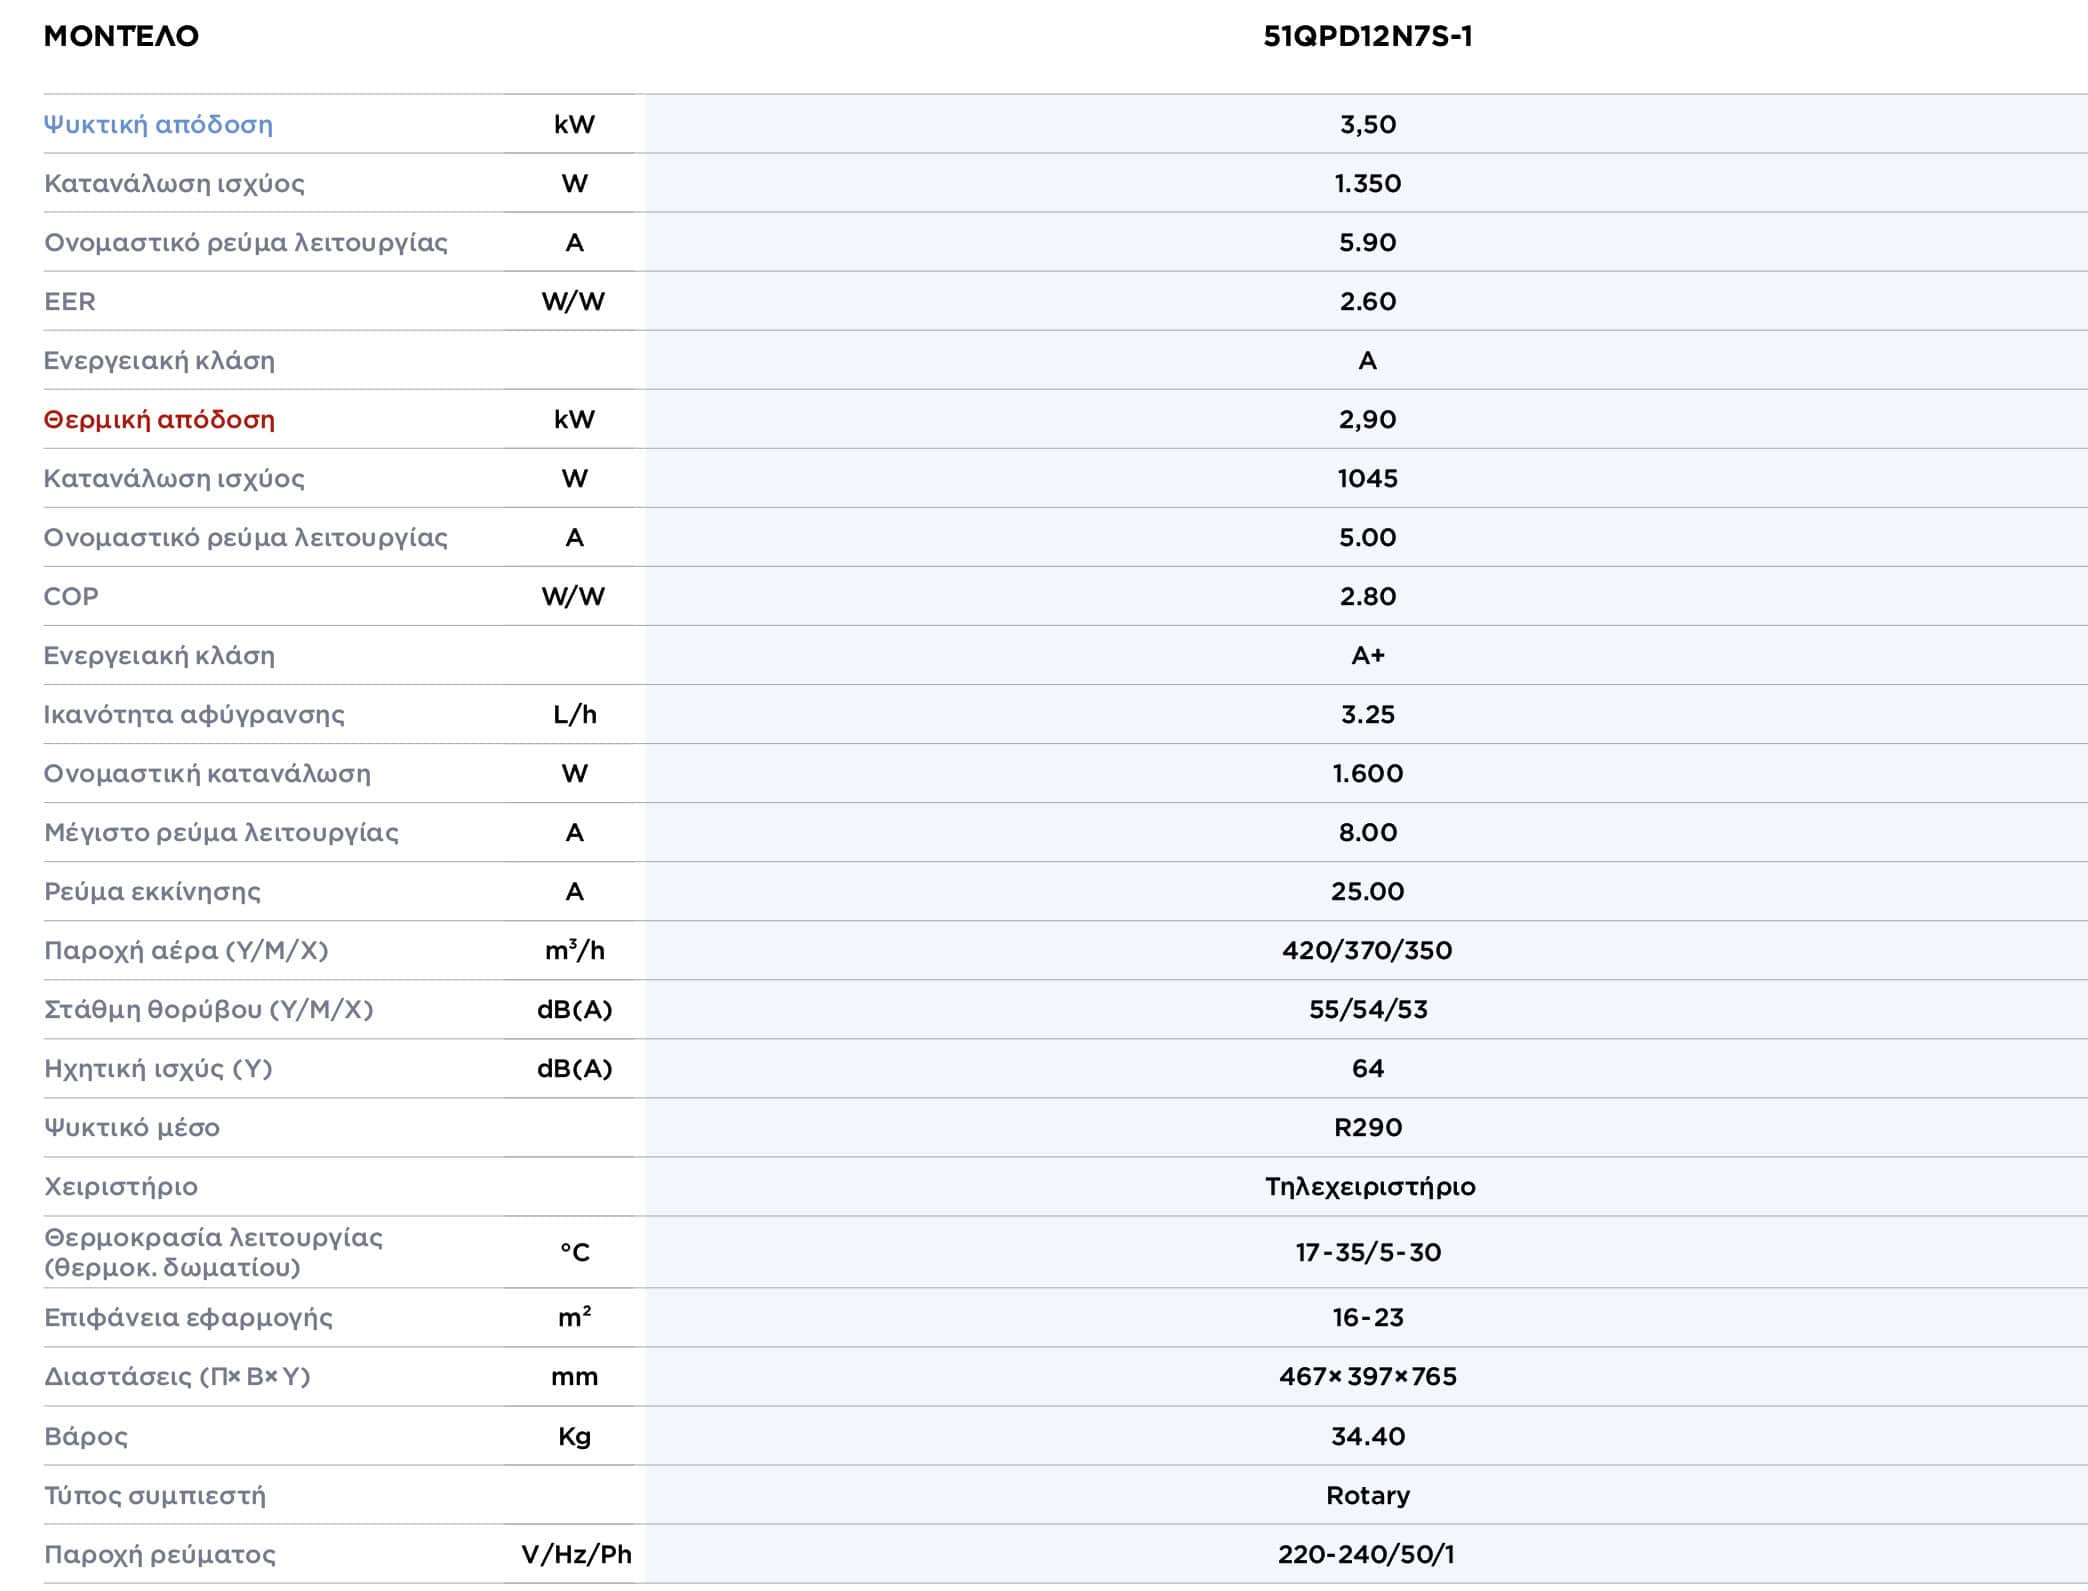The image size is (2088, 1591).
Task: Click the 467×397×765 dimensions value
Action: point(1367,1377)
